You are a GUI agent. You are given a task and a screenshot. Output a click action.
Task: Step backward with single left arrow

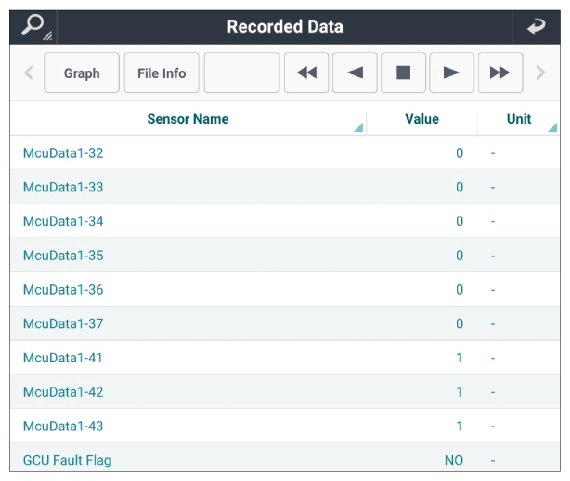point(355,73)
